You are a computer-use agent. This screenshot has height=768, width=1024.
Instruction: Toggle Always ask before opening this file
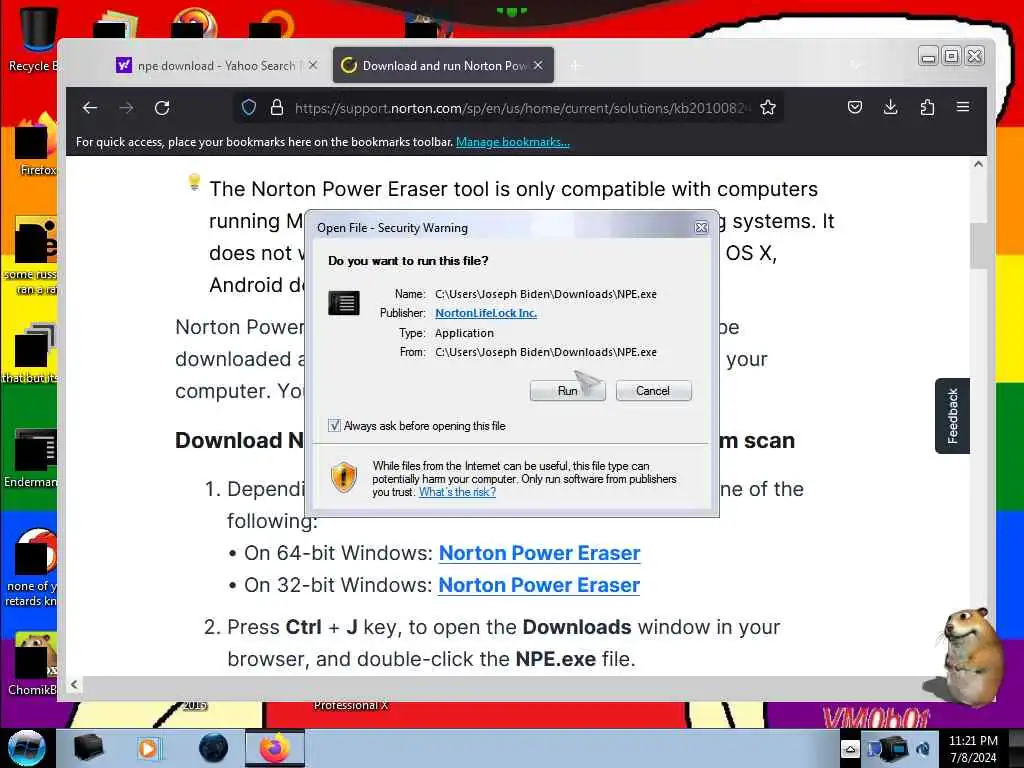click(x=334, y=426)
